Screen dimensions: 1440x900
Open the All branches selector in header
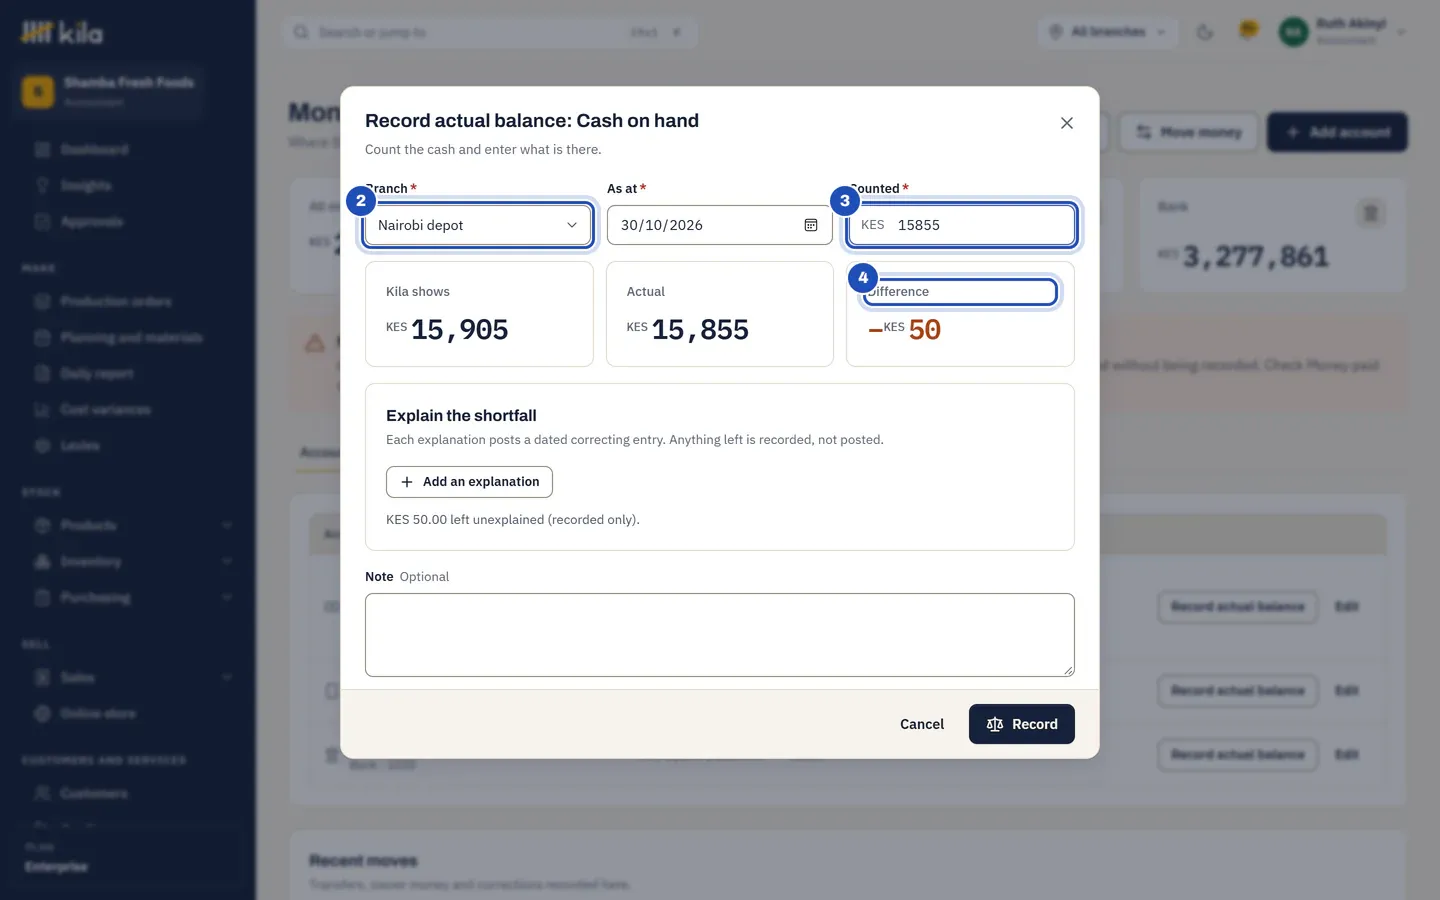tap(1108, 32)
